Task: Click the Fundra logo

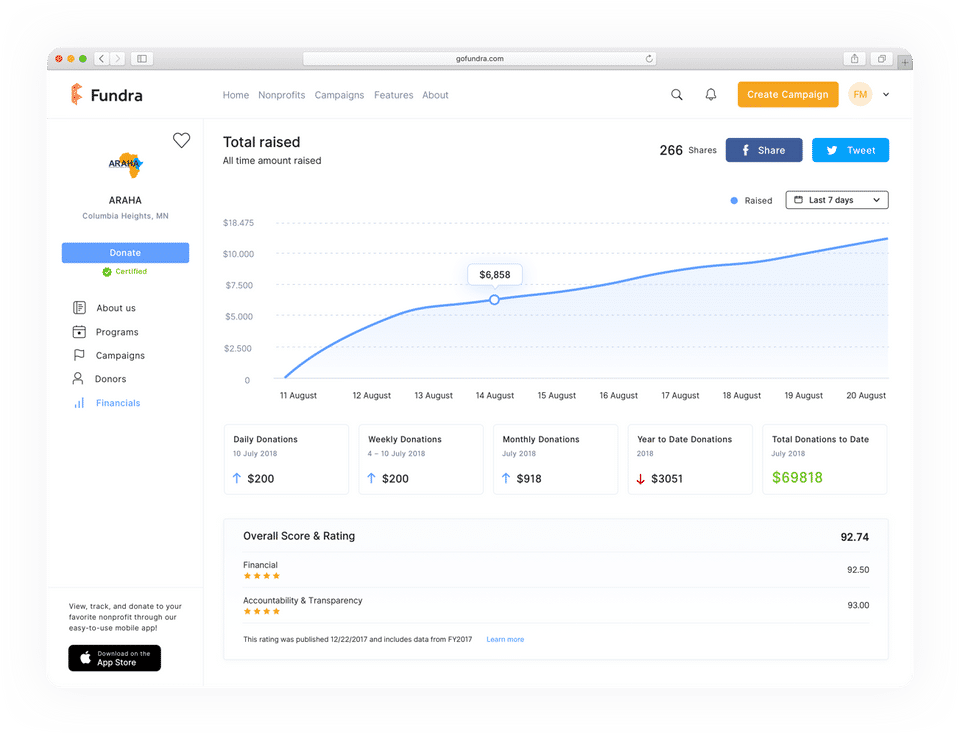Action: click(x=107, y=95)
